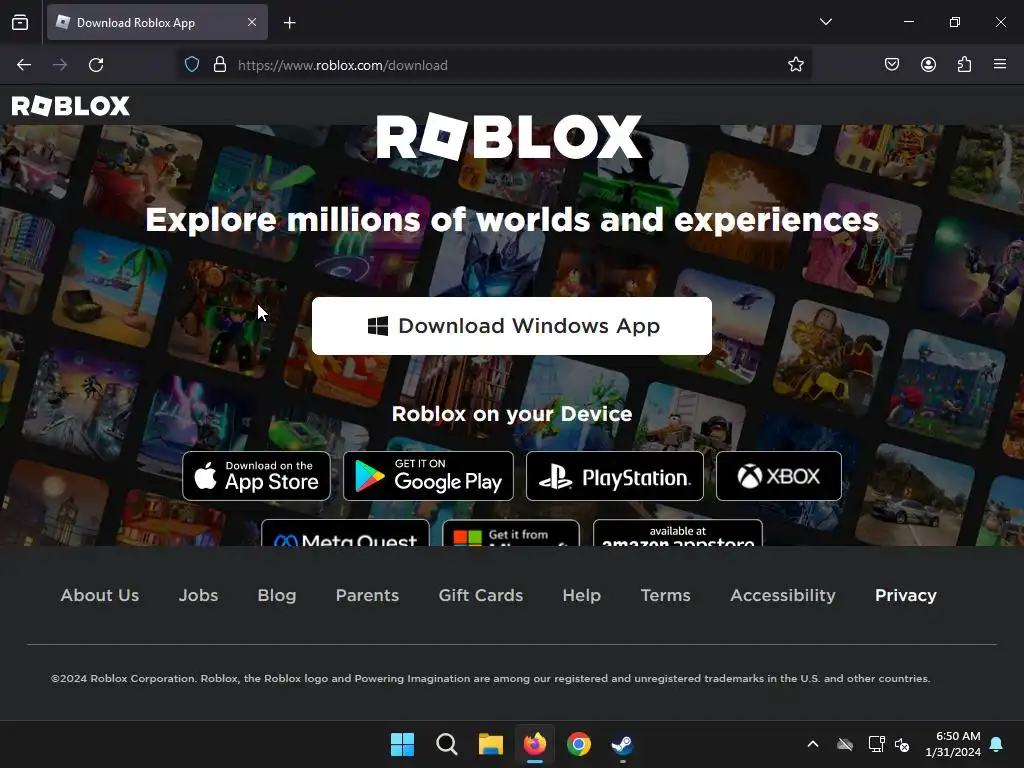The height and width of the screenshot is (768, 1024).
Task: Open the Get it from Microsoft badge
Action: (511, 533)
